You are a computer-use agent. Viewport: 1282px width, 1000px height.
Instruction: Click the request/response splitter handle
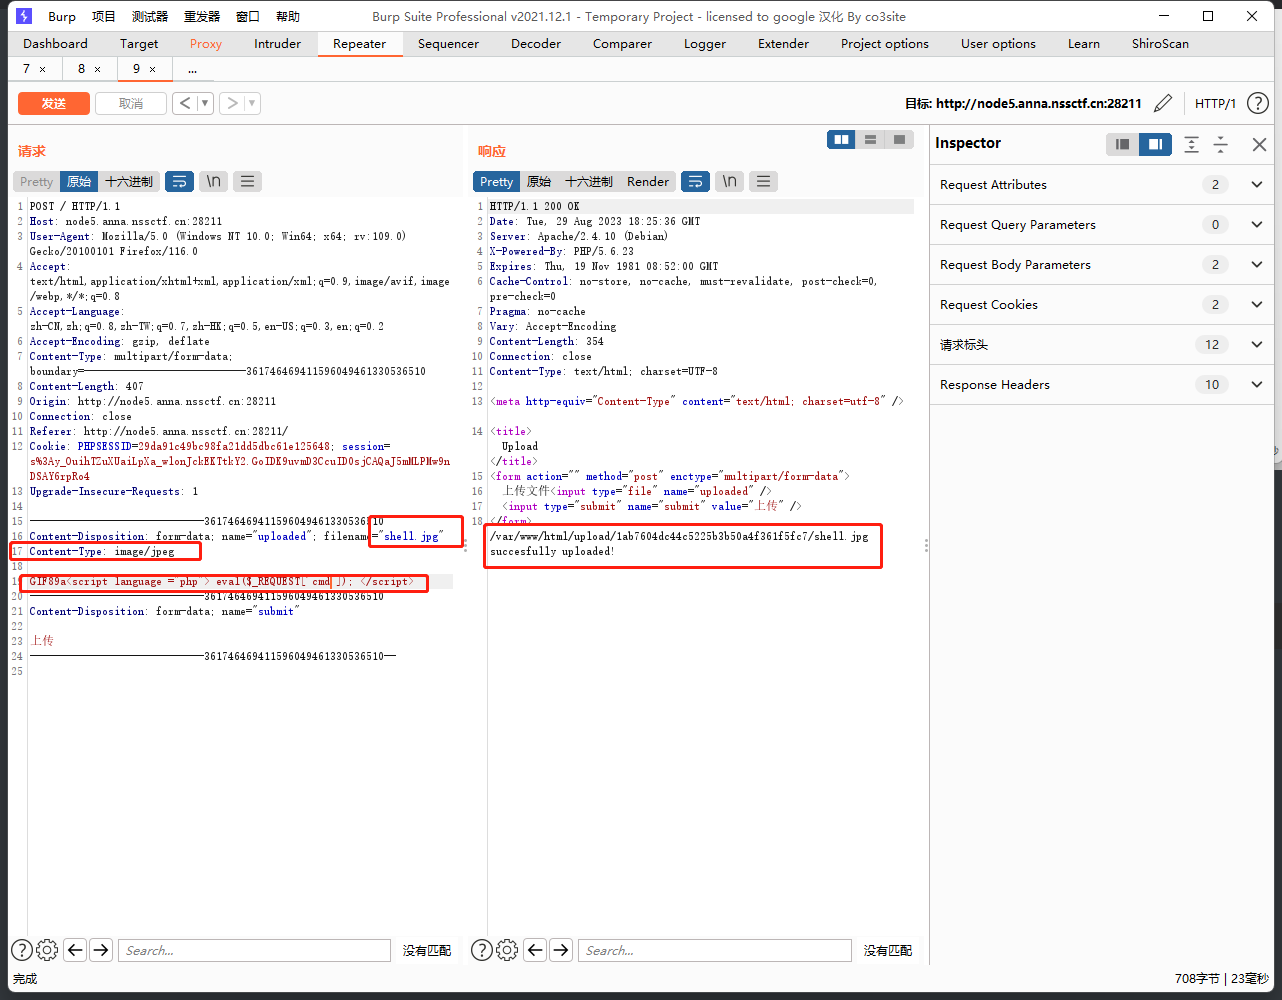(465, 545)
